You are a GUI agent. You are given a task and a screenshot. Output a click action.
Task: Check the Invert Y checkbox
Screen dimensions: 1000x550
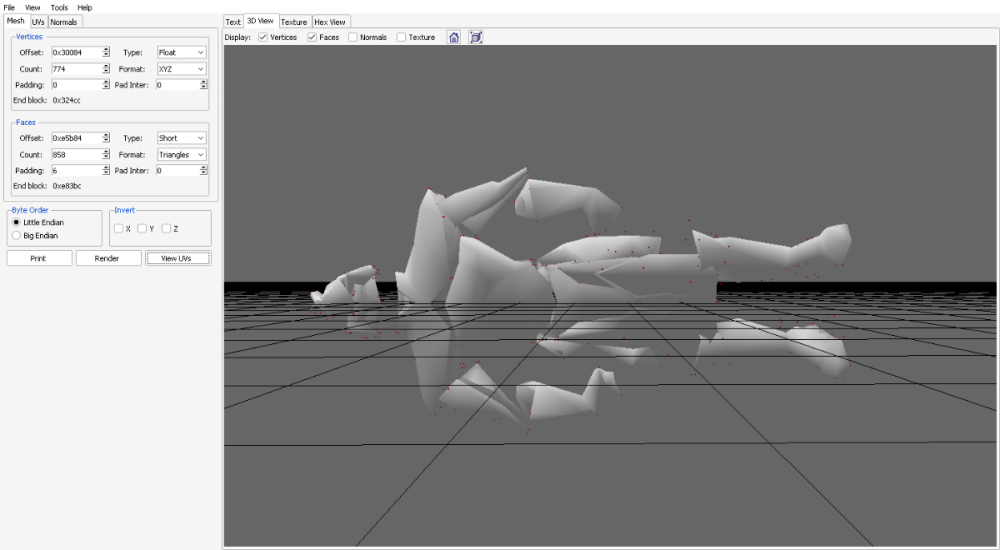[143, 229]
